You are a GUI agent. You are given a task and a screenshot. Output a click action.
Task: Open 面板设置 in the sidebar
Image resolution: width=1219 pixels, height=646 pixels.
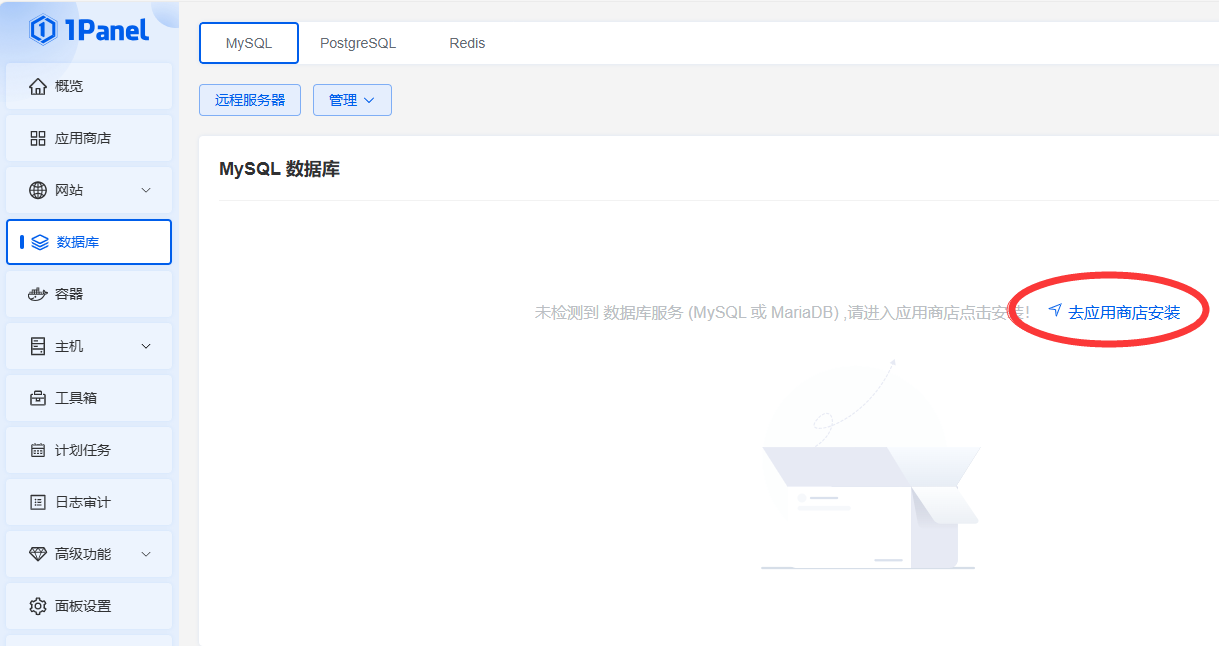coord(89,606)
